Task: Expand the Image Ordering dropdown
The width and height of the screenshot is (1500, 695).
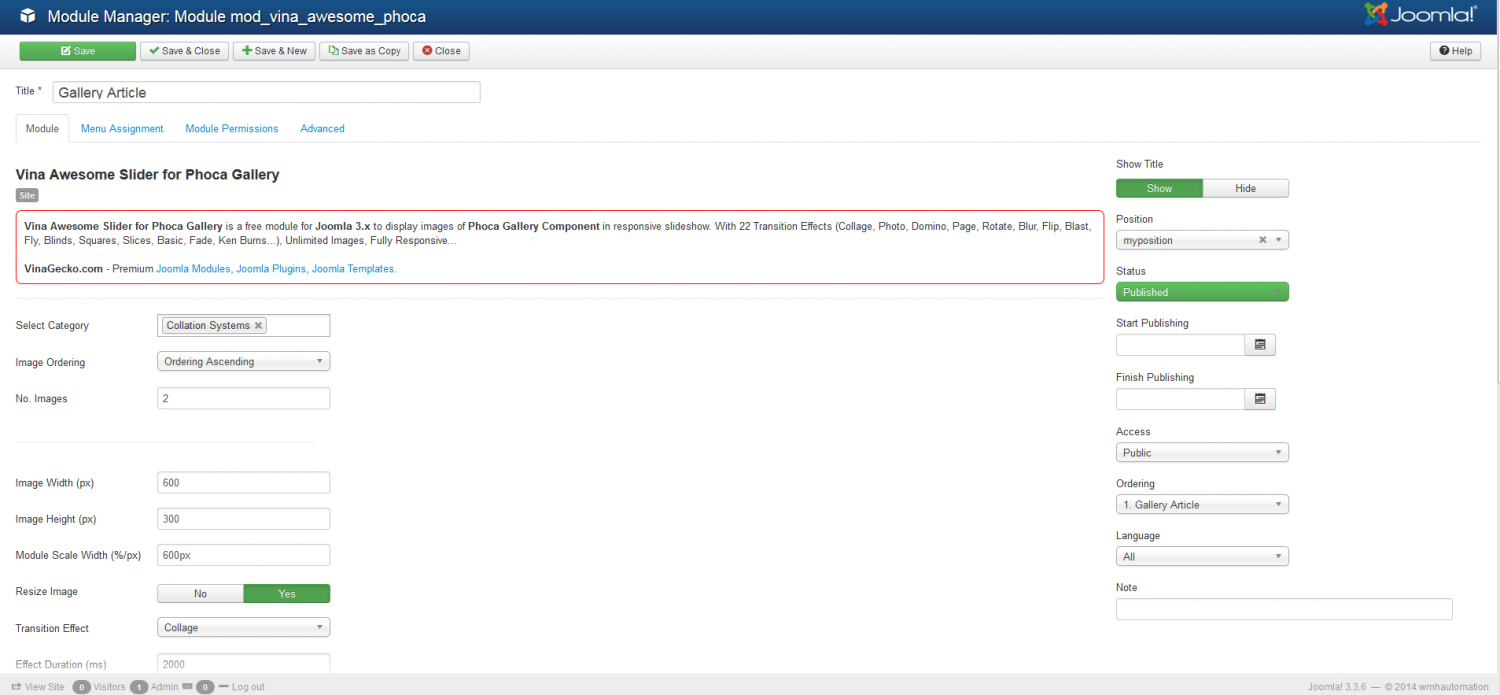Action: click(243, 362)
